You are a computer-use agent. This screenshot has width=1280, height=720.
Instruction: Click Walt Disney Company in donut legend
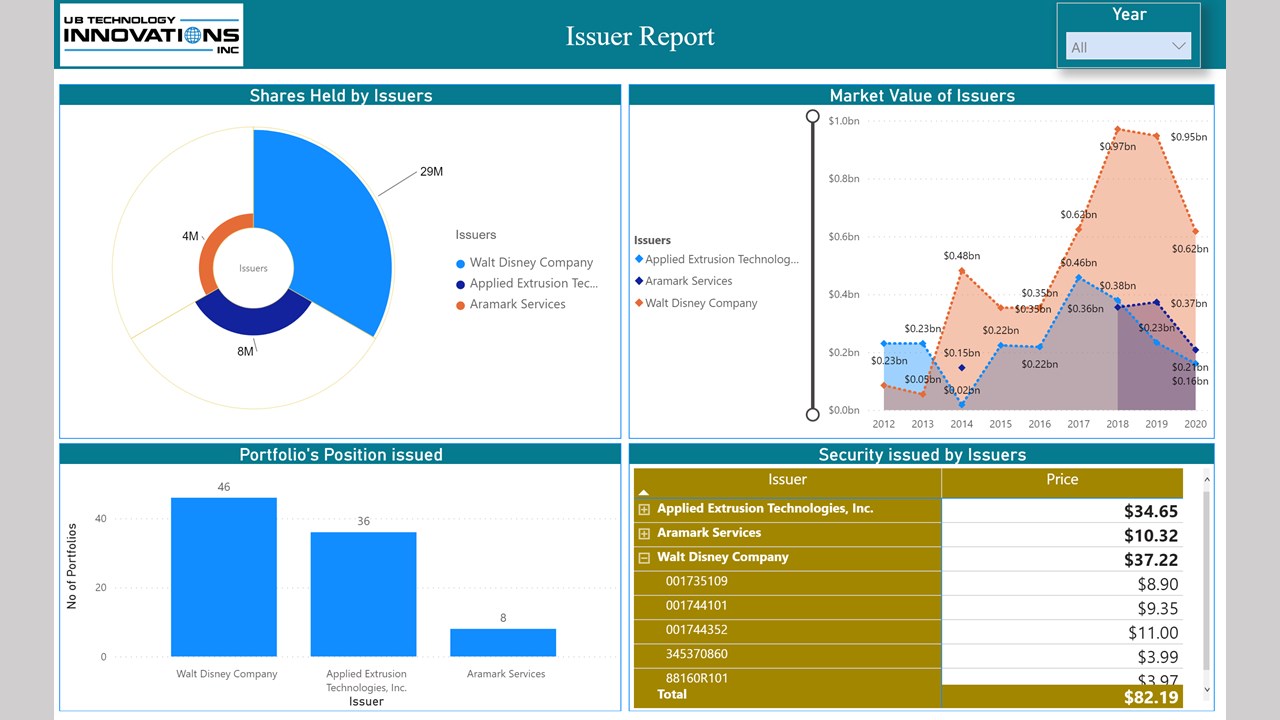click(x=531, y=263)
